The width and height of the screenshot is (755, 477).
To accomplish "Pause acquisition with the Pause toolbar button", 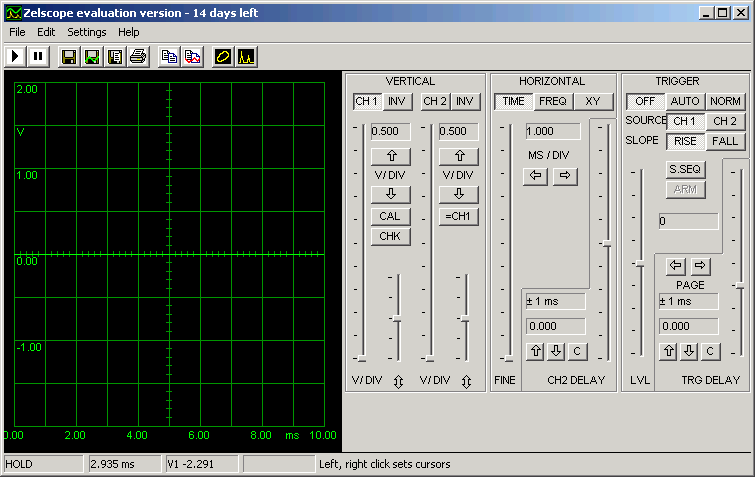I will [38, 57].
